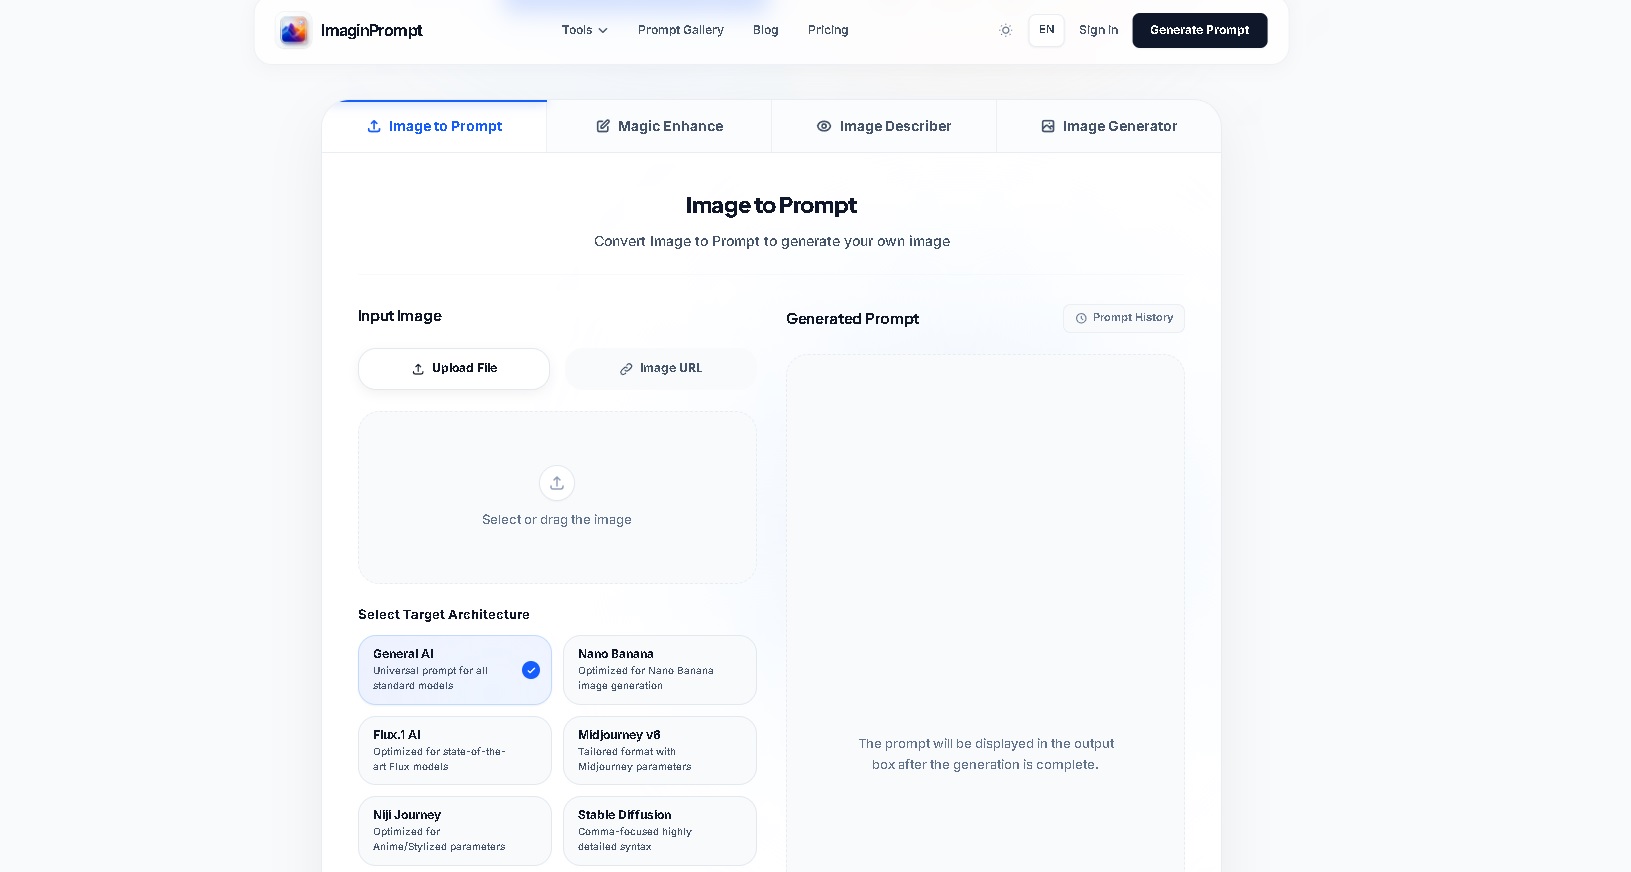Image resolution: width=1631 pixels, height=872 pixels.
Task: Select Stable Diffusion target architecture
Action: pyautogui.click(x=660, y=831)
